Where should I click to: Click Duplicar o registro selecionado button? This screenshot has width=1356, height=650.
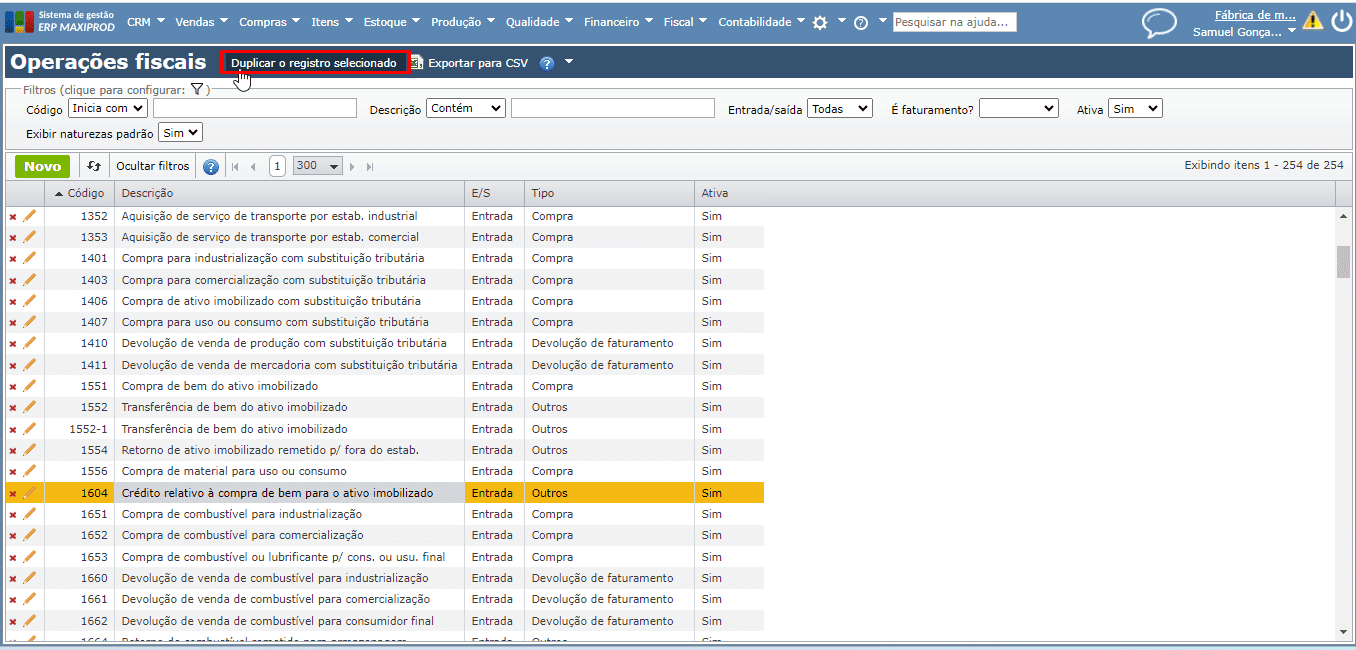(x=314, y=63)
